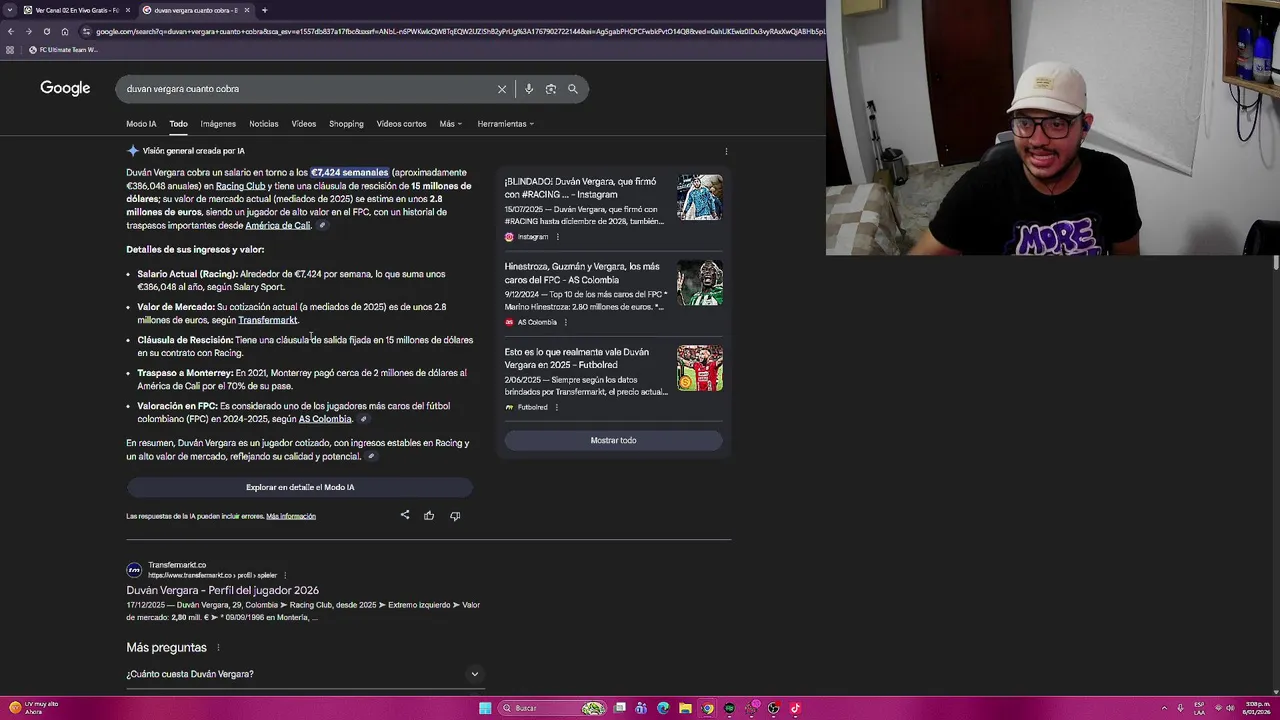Open the UV muy alto weather widget
The height and width of the screenshot is (720, 1280).
pyautogui.click(x=32, y=708)
